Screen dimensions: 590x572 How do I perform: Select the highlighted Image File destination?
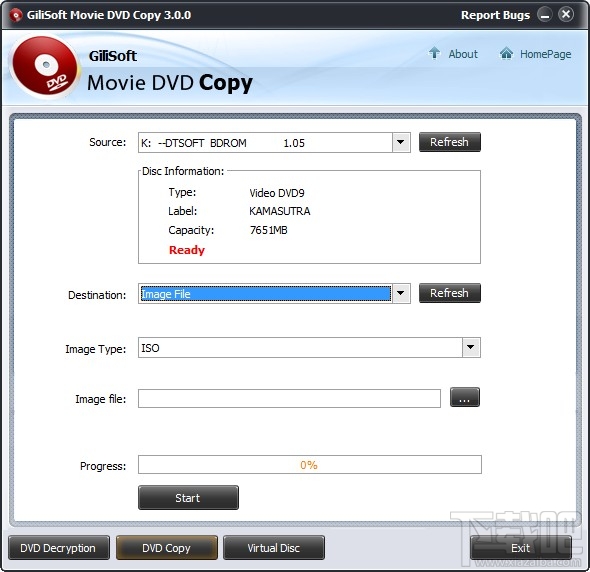click(265, 294)
